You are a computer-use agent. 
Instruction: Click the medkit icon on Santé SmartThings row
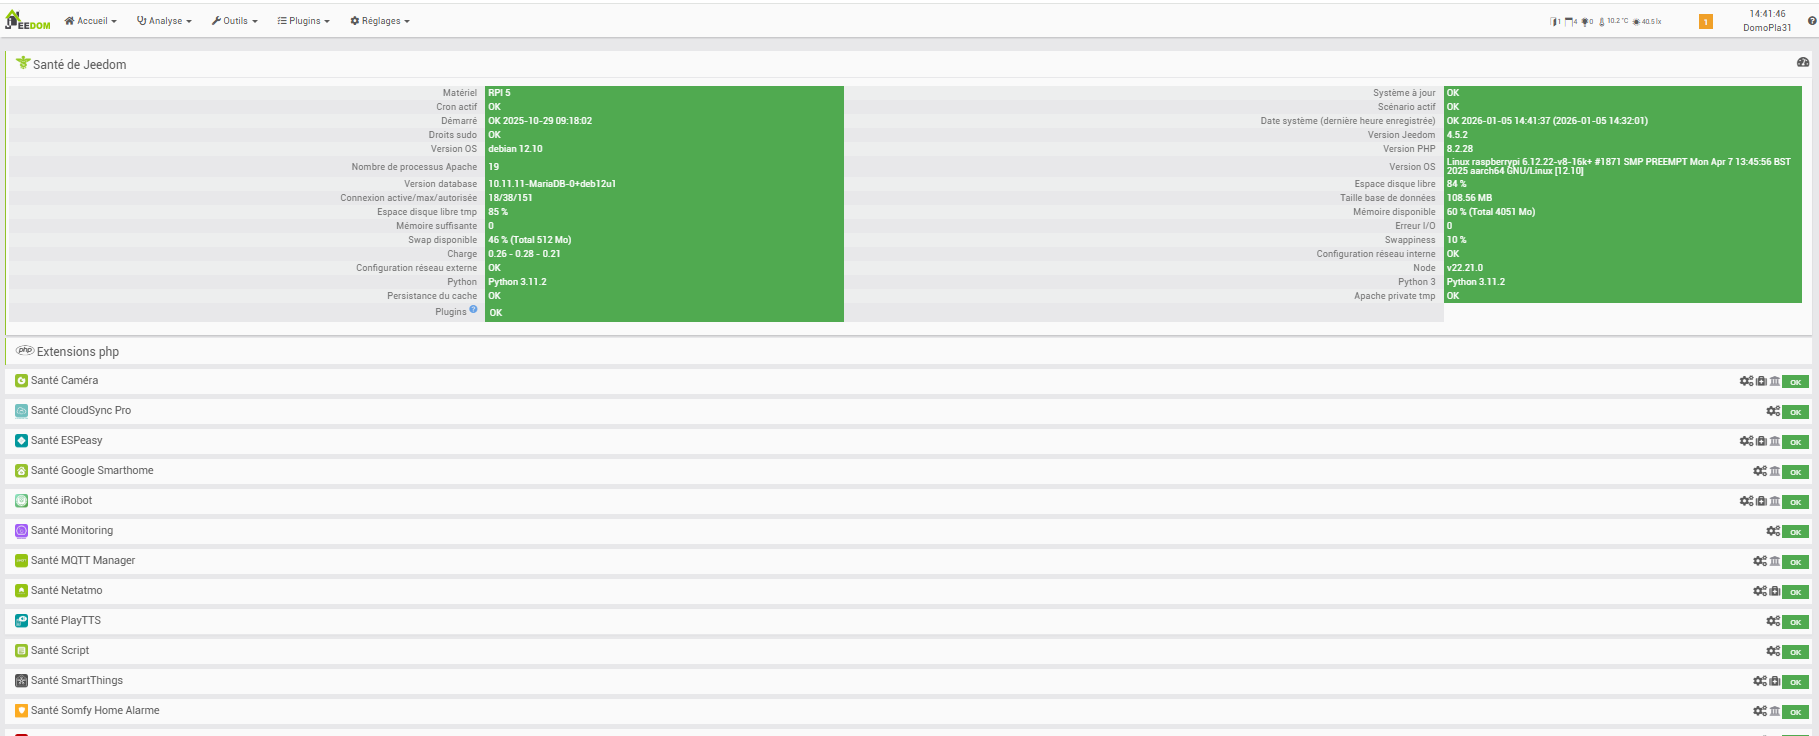click(x=1775, y=681)
